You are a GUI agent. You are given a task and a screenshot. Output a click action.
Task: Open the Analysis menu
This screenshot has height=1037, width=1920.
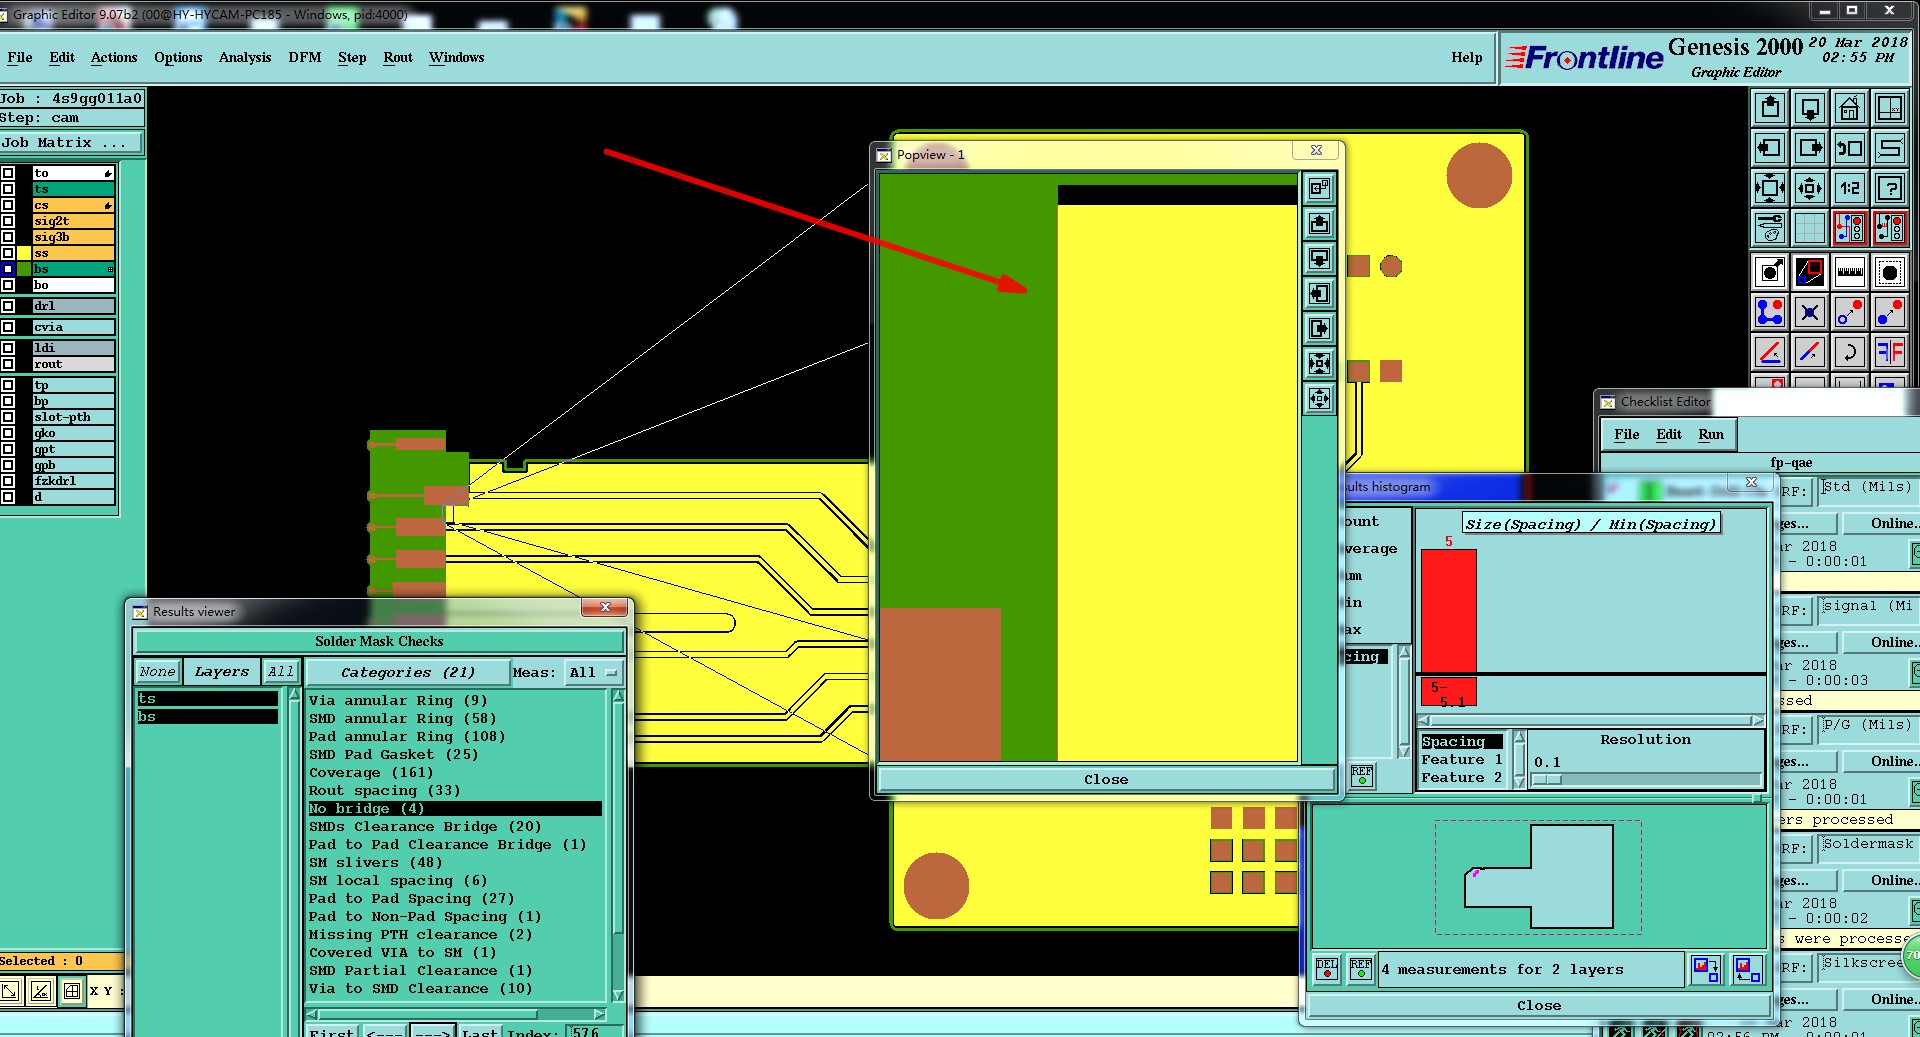[x=245, y=58]
